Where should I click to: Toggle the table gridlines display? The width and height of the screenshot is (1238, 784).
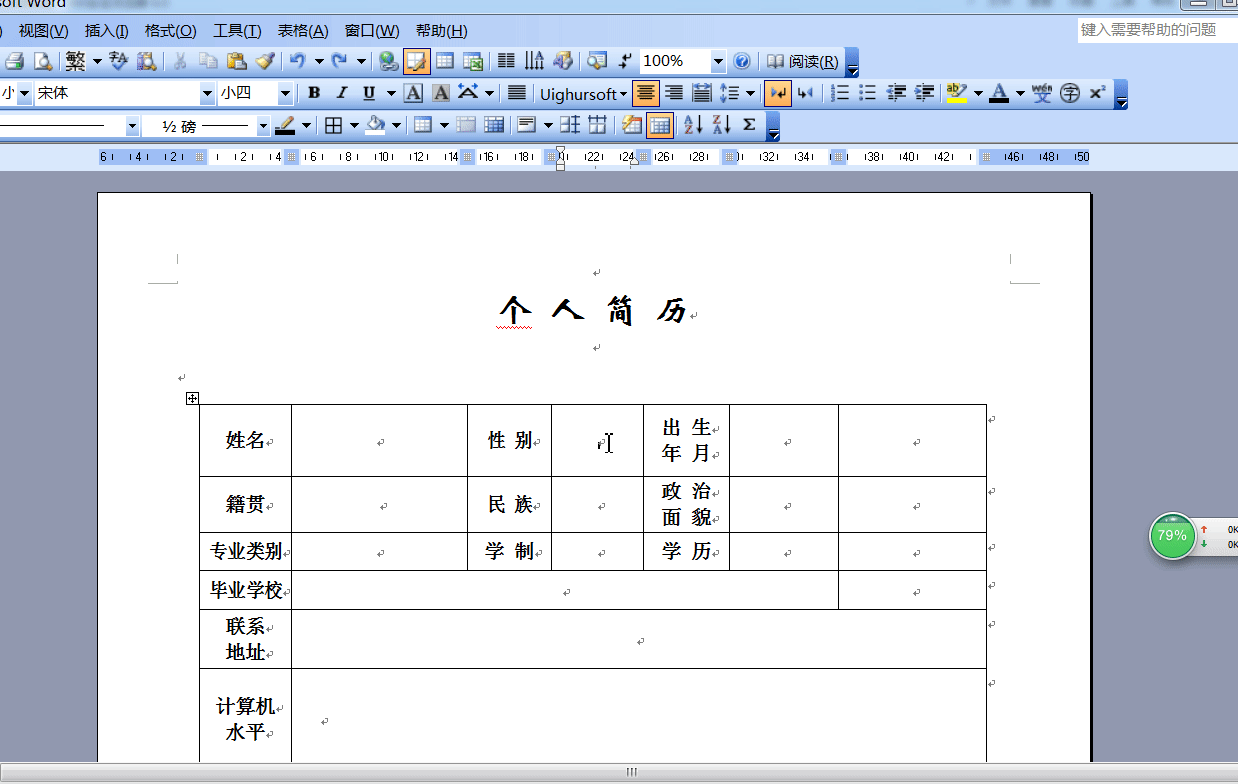660,124
